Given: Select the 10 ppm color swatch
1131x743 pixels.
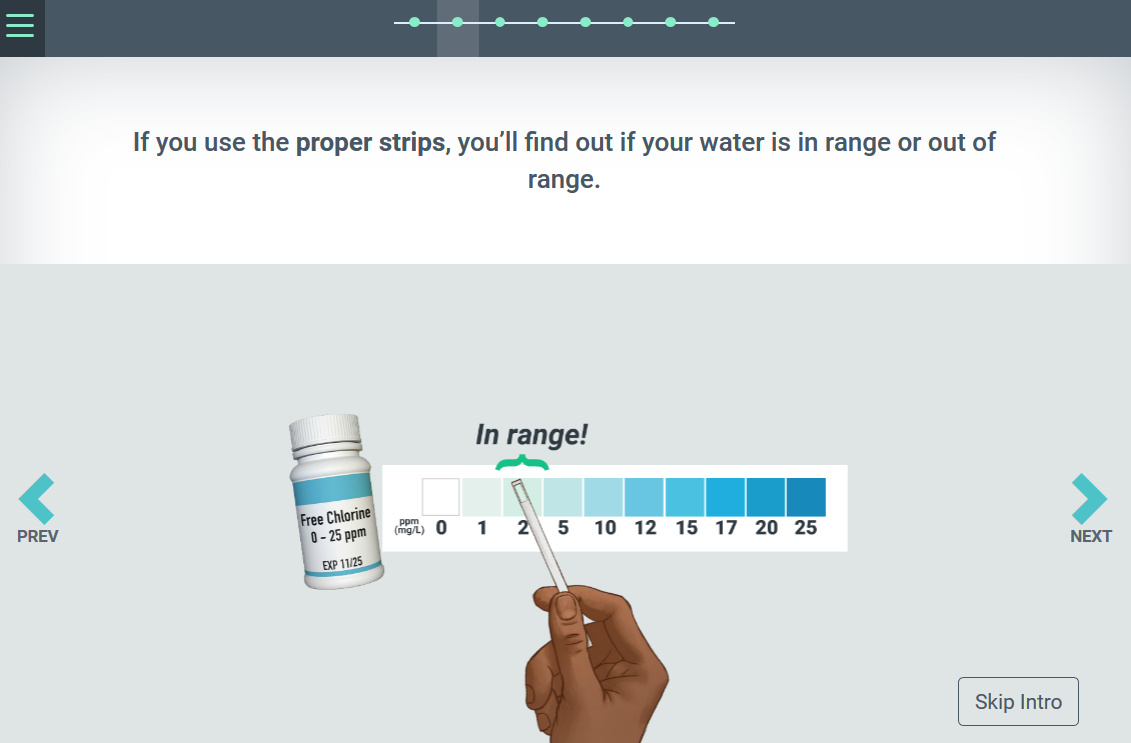Looking at the screenshot, I should pos(603,497).
